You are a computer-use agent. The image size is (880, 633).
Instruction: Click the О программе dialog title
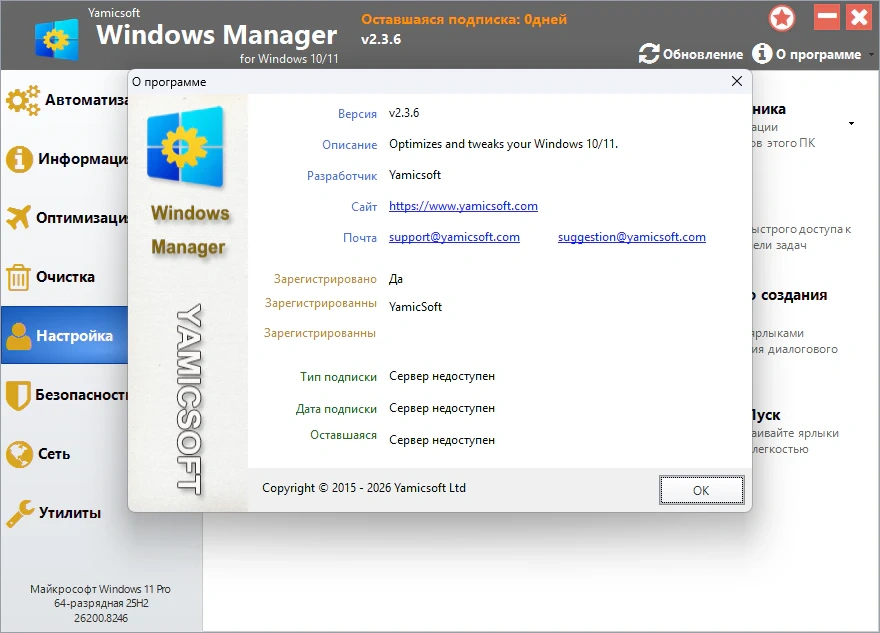169,82
